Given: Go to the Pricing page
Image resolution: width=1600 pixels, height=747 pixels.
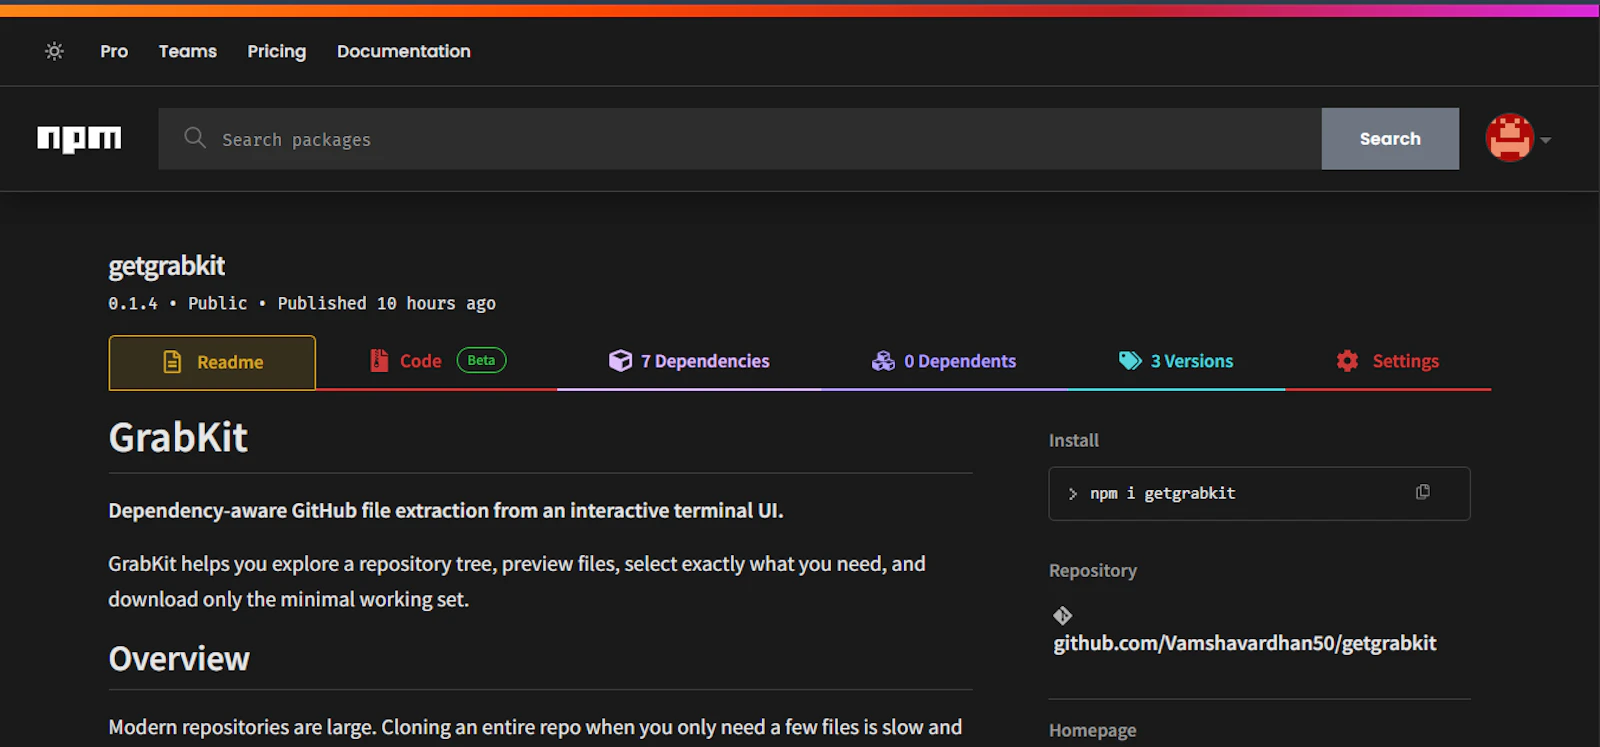Looking at the screenshot, I should 277,51.
